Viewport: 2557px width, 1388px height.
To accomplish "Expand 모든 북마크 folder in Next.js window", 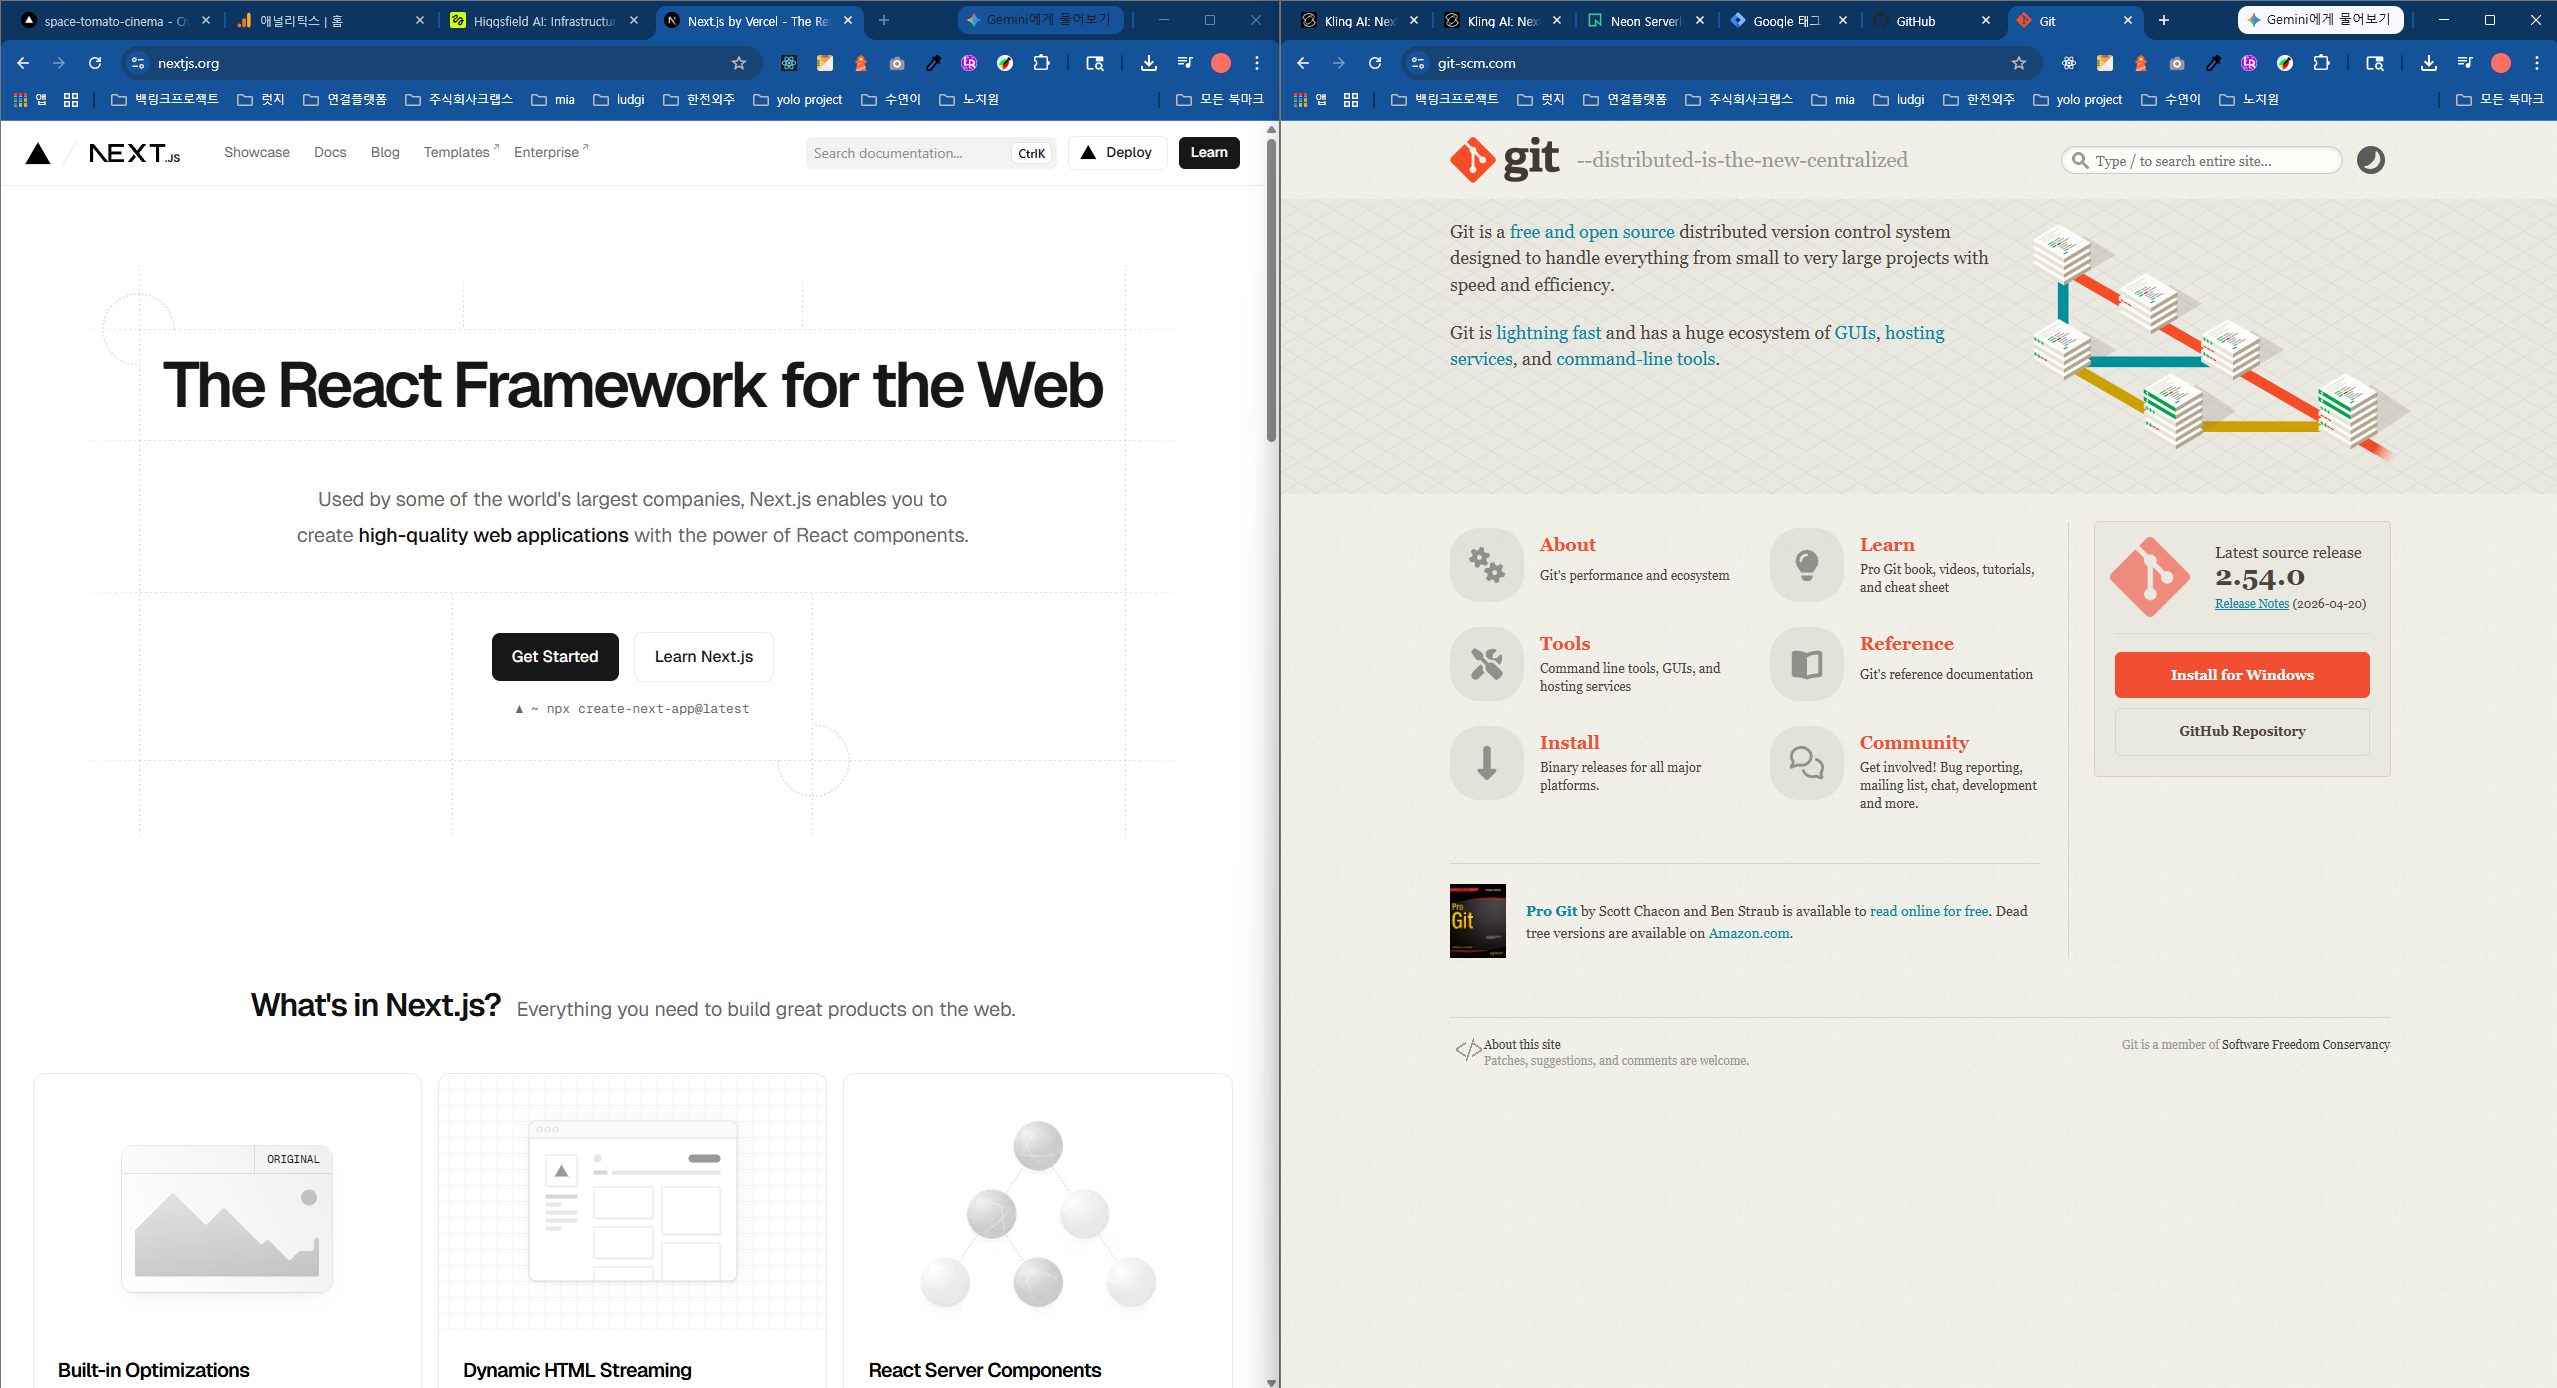I will (1220, 100).
